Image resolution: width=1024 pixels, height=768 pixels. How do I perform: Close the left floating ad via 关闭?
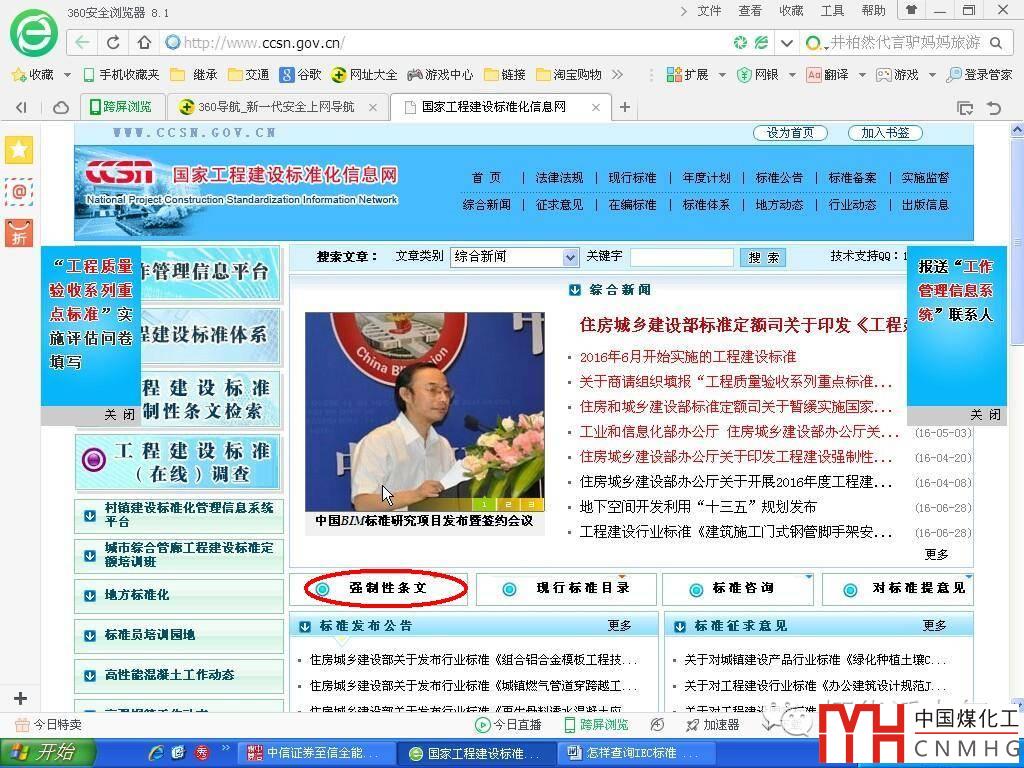click(120, 414)
